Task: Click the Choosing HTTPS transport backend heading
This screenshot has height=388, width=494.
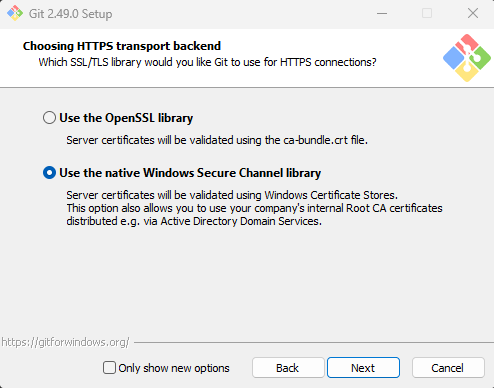Action: click(x=122, y=46)
